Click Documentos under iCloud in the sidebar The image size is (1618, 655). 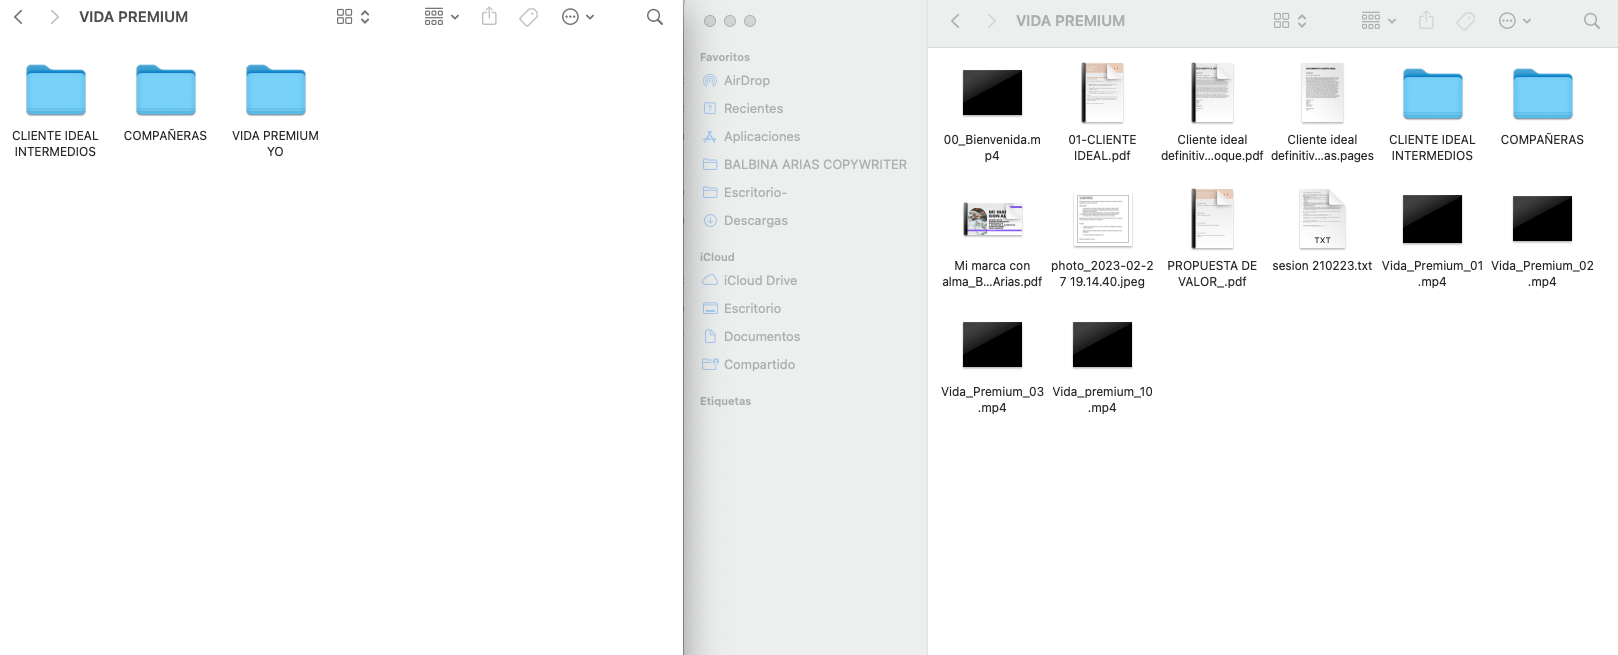pos(761,337)
